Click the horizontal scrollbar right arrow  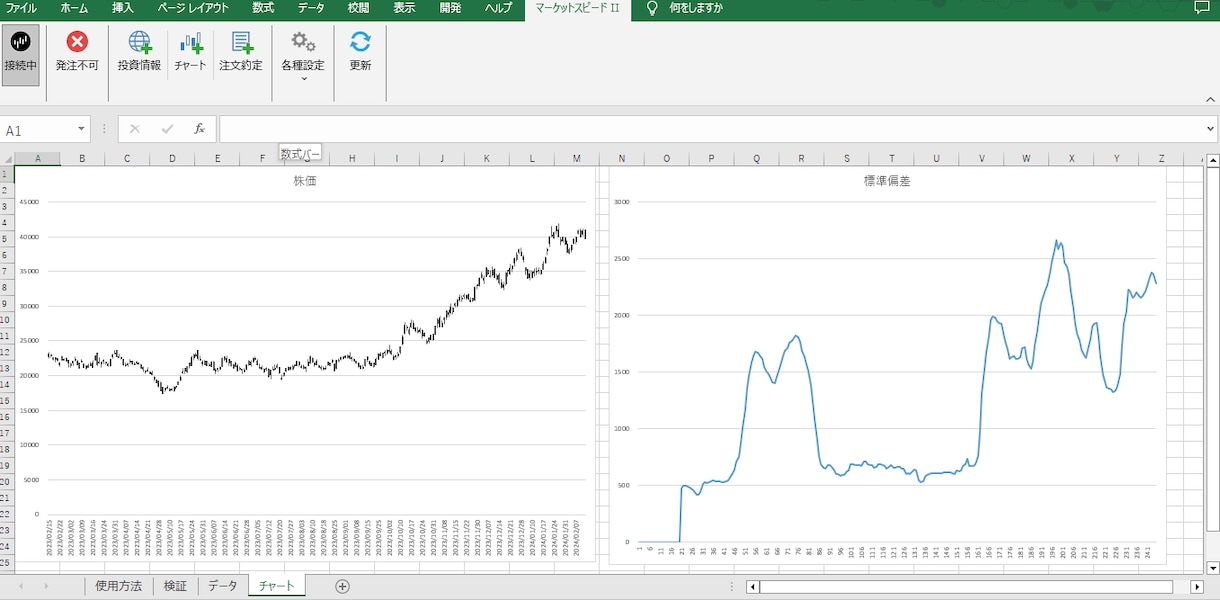pos(1198,587)
